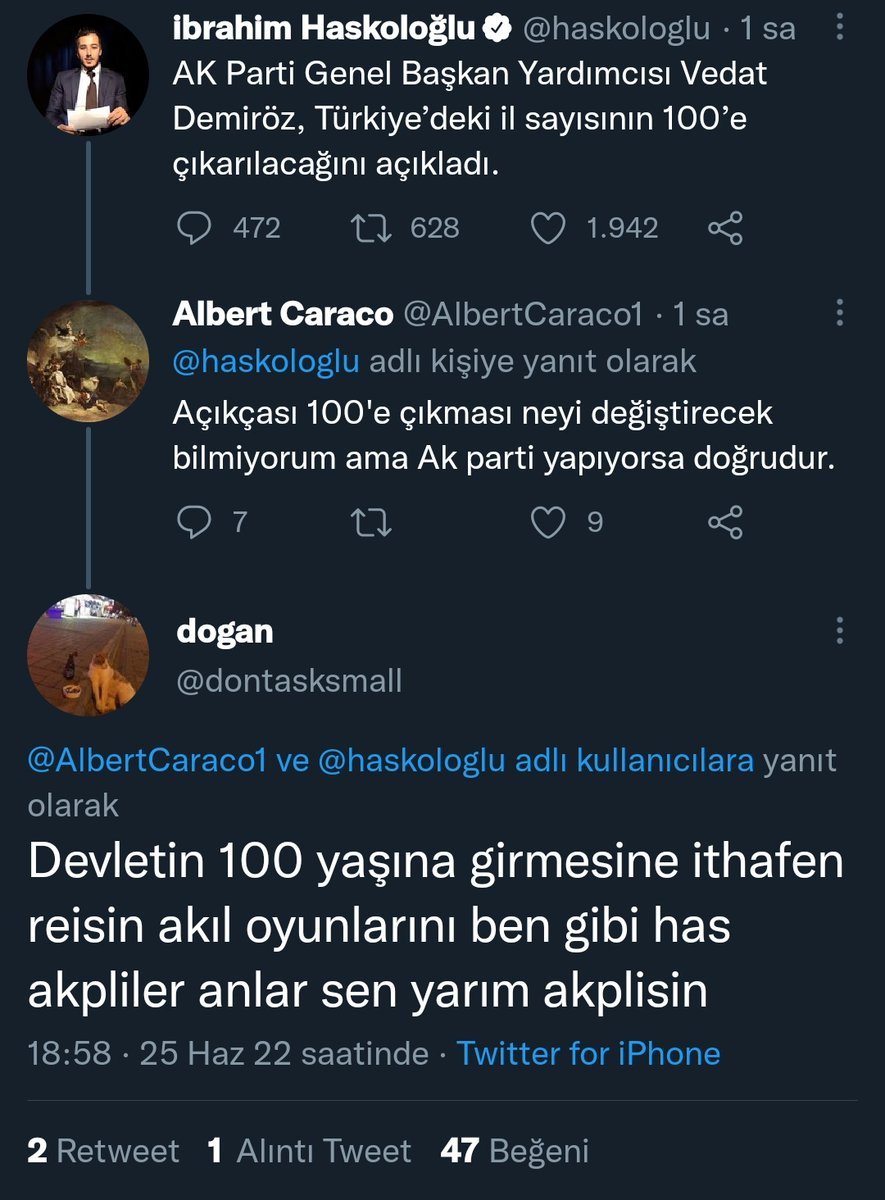View the 1 Alıntı Tweet list
Viewport: 885px width, 1200px height.
click(309, 1151)
